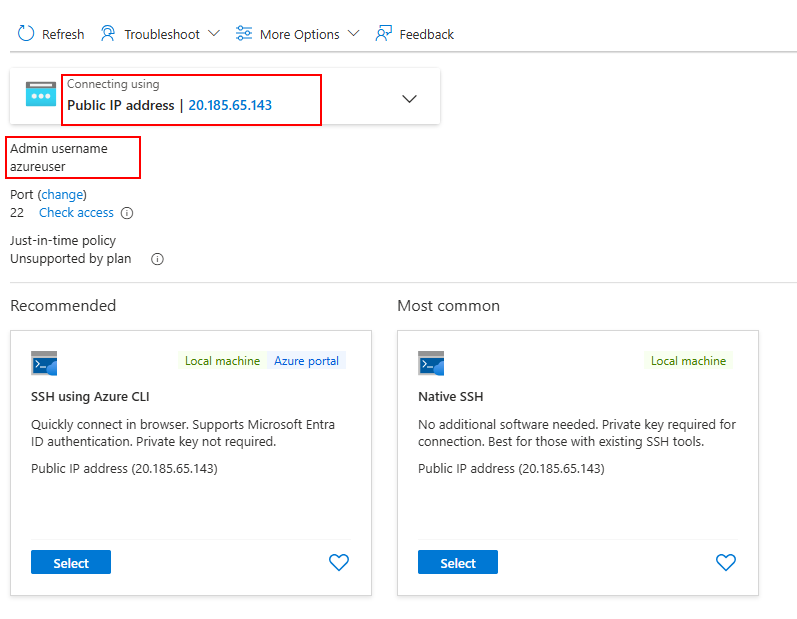Click the Azure portal tag
The image size is (797, 619).
click(x=306, y=361)
